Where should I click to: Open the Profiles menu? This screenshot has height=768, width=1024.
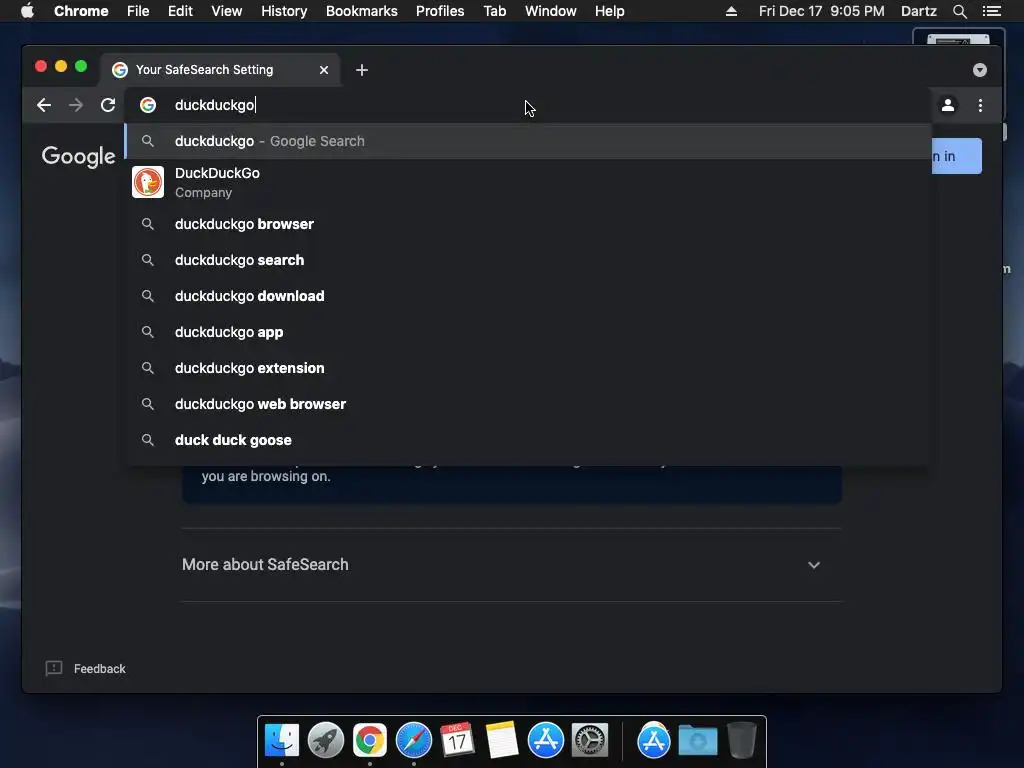[440, 11]
